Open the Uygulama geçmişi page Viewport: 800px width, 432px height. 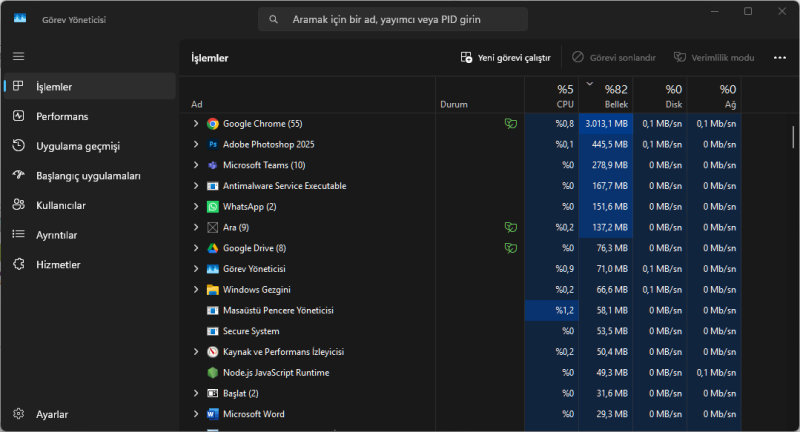pyautogui.click(x=90, y=146)
